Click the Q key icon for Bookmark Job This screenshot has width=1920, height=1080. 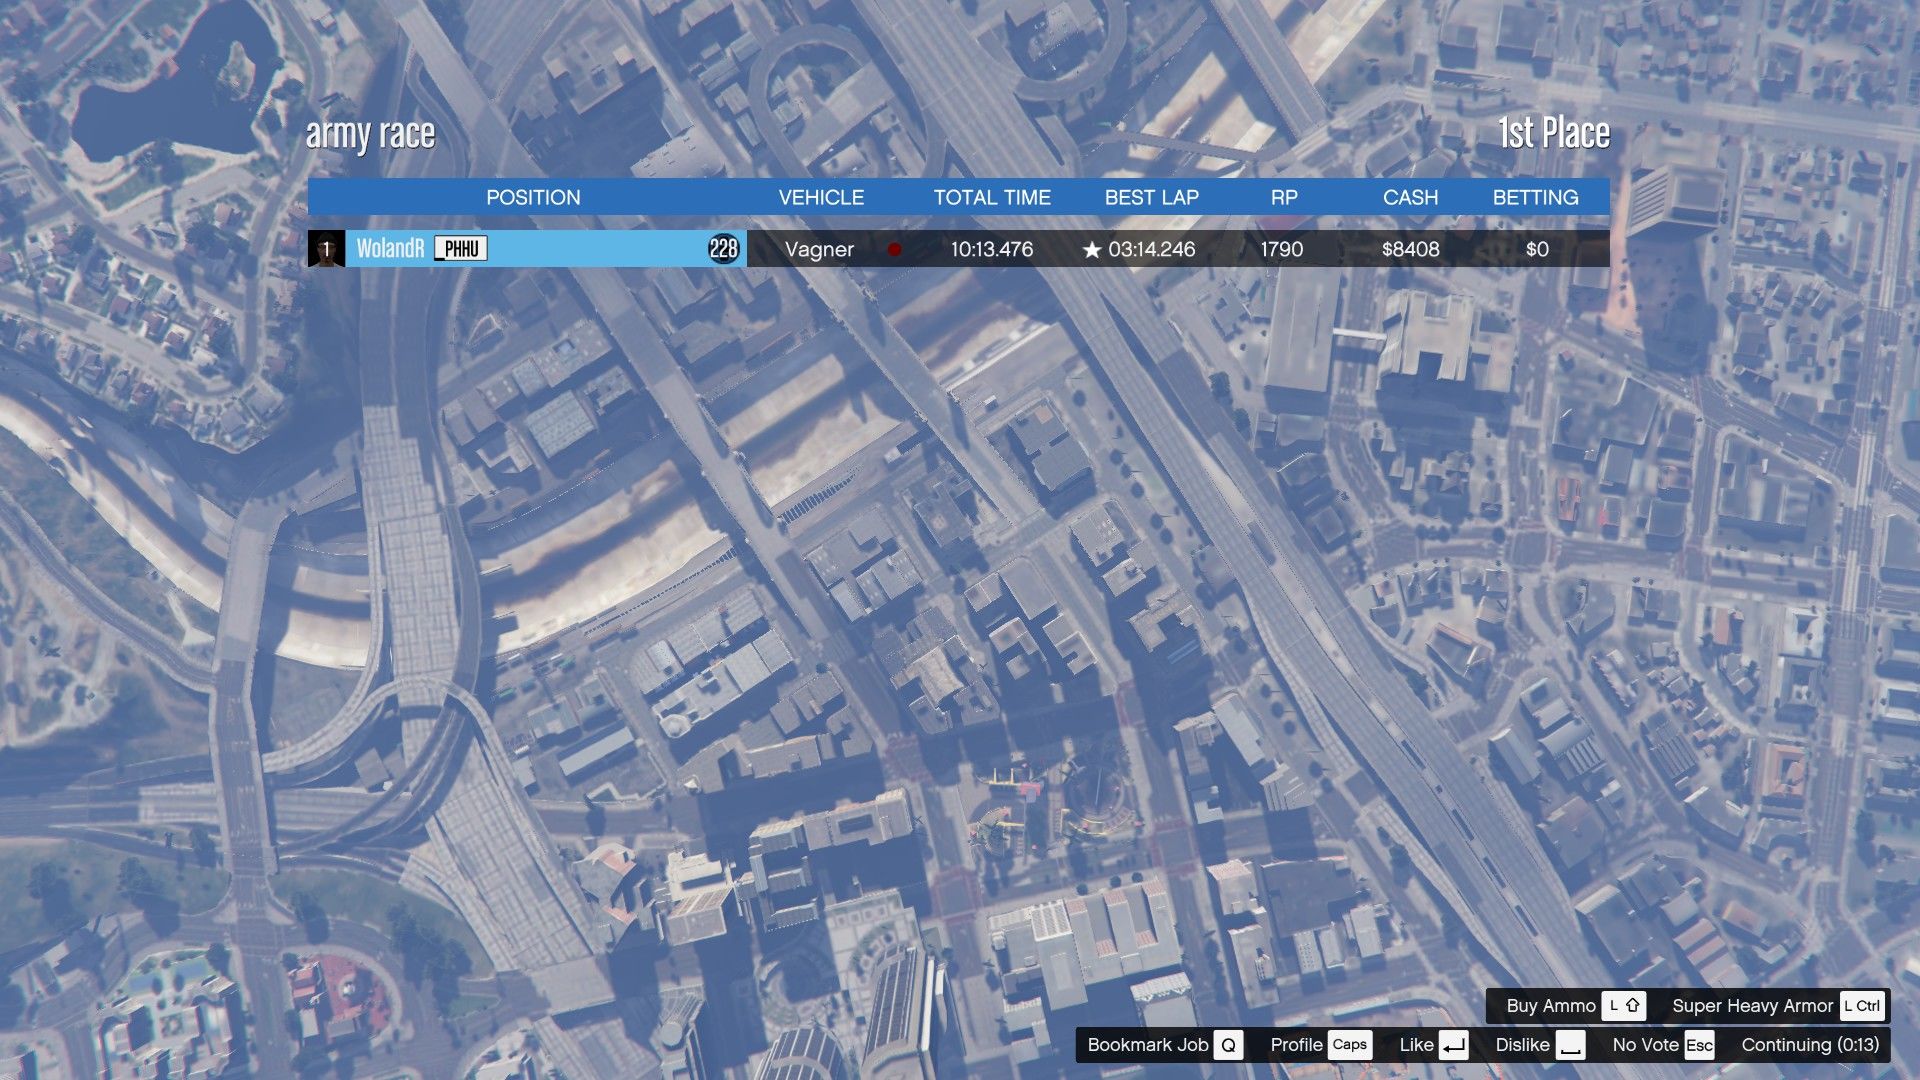(1228, 1045)
